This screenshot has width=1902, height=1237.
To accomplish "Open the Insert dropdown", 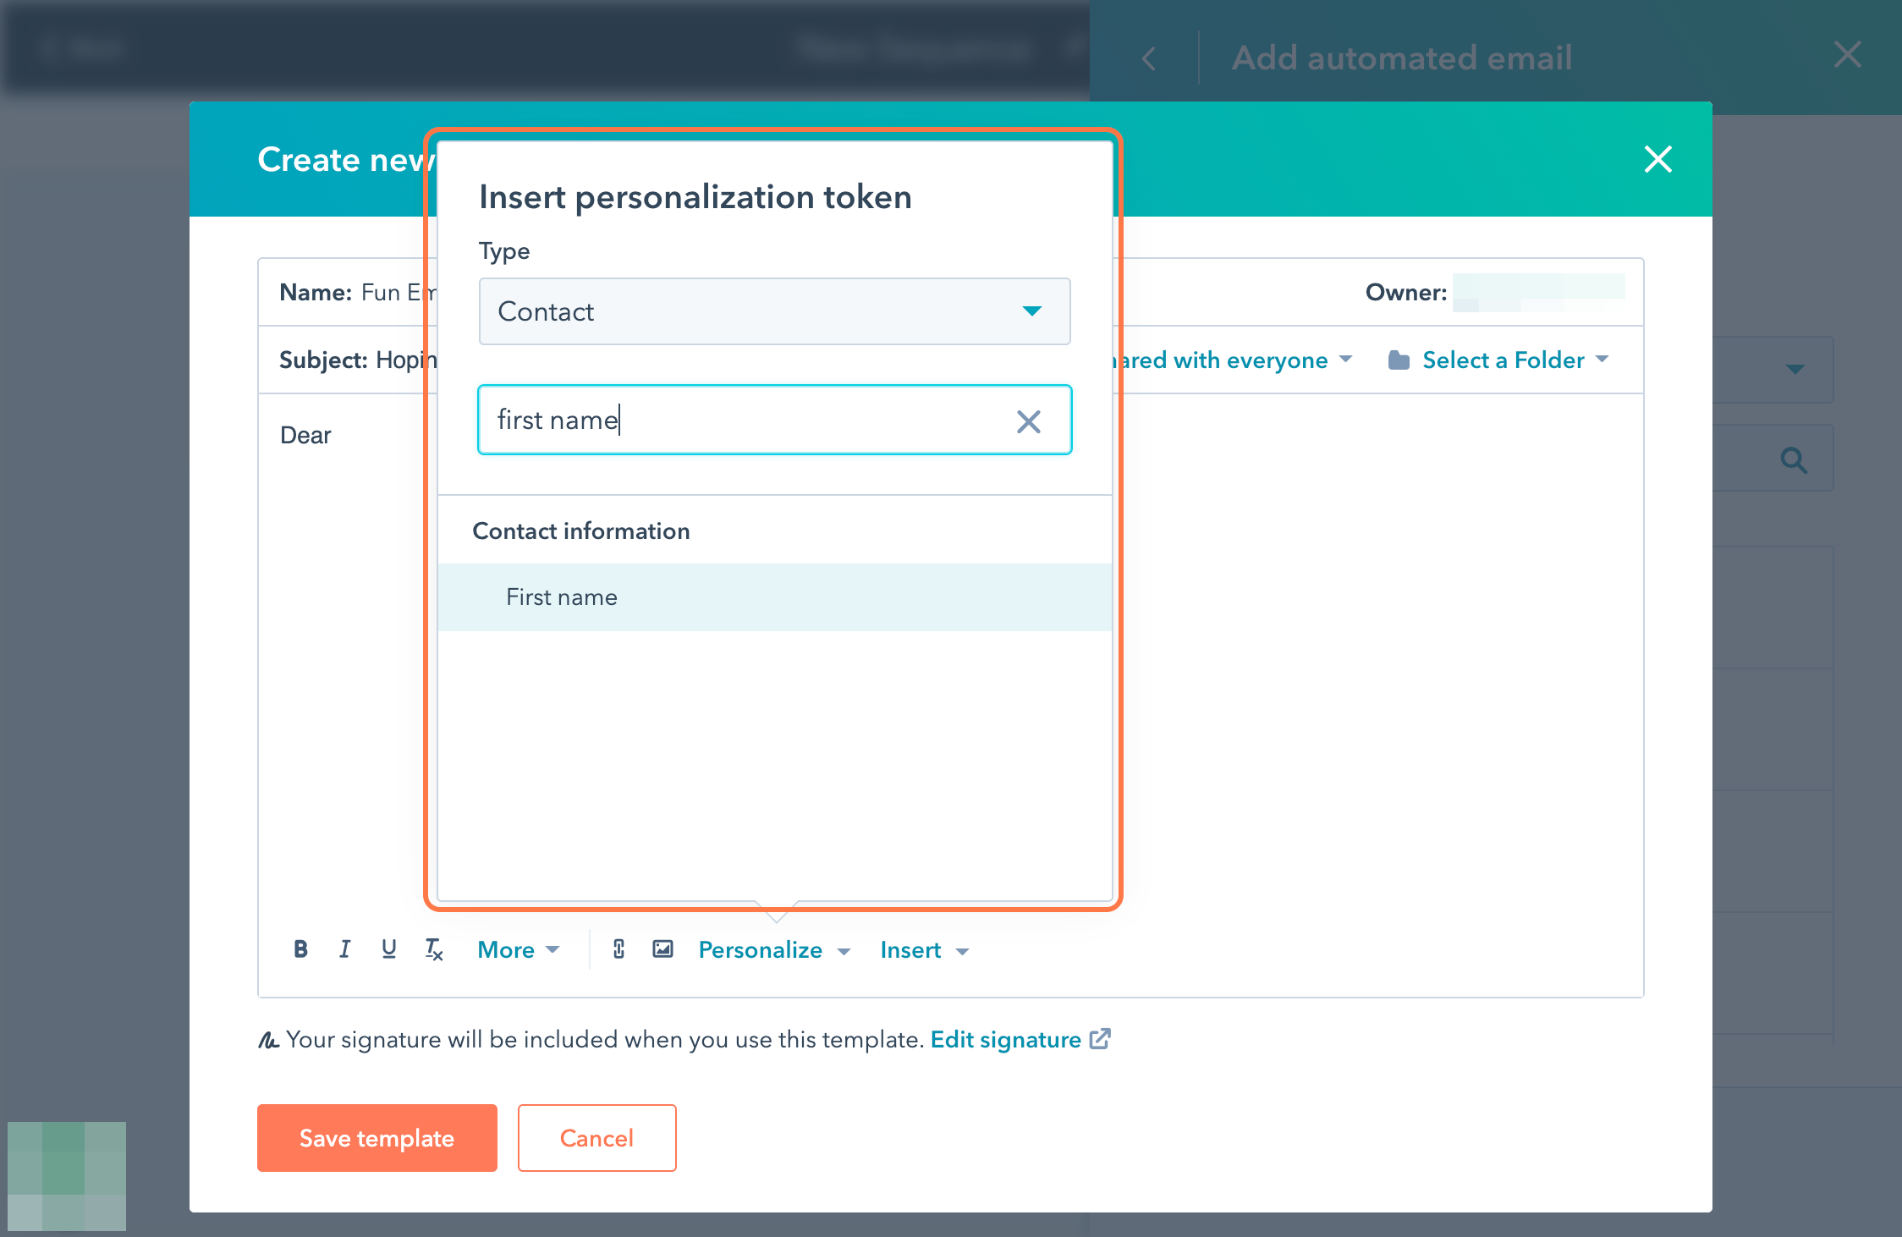I will [x=924, y=950].
